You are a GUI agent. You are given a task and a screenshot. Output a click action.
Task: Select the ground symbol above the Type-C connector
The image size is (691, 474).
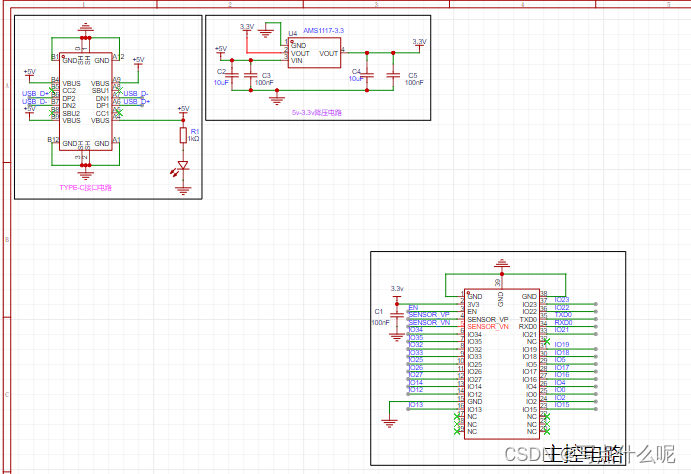(x=85, y=27)
